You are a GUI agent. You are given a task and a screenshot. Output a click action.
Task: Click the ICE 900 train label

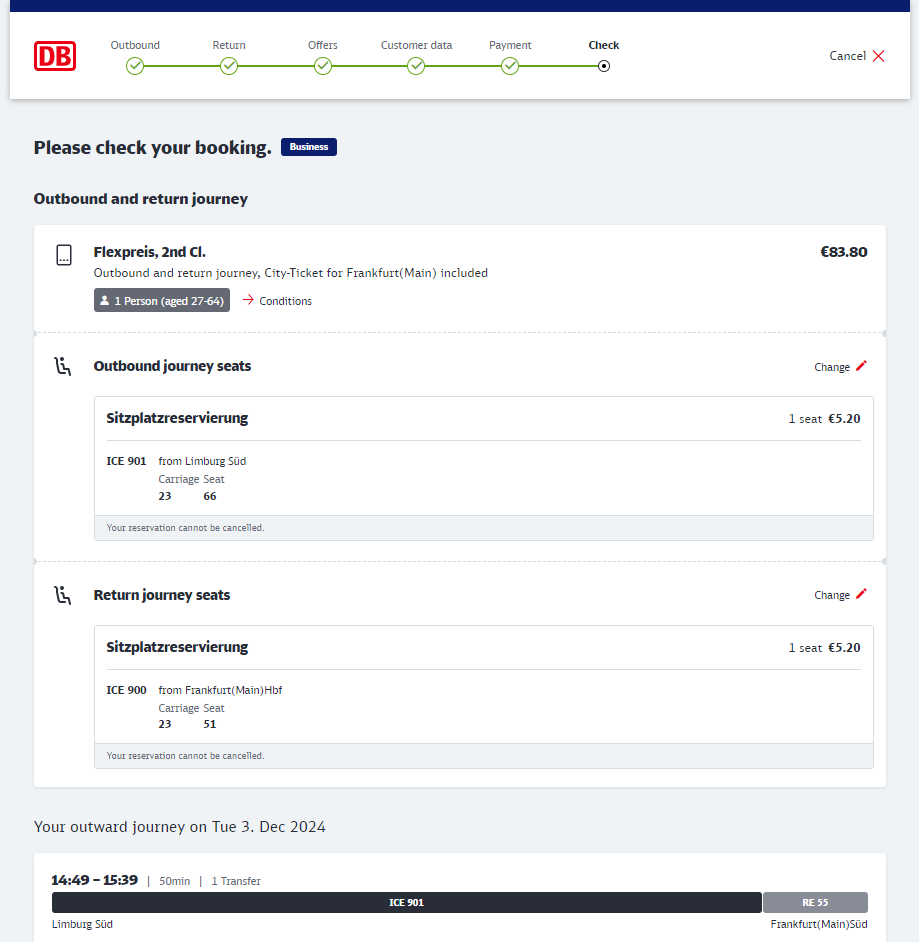click(x=126, y=690)
